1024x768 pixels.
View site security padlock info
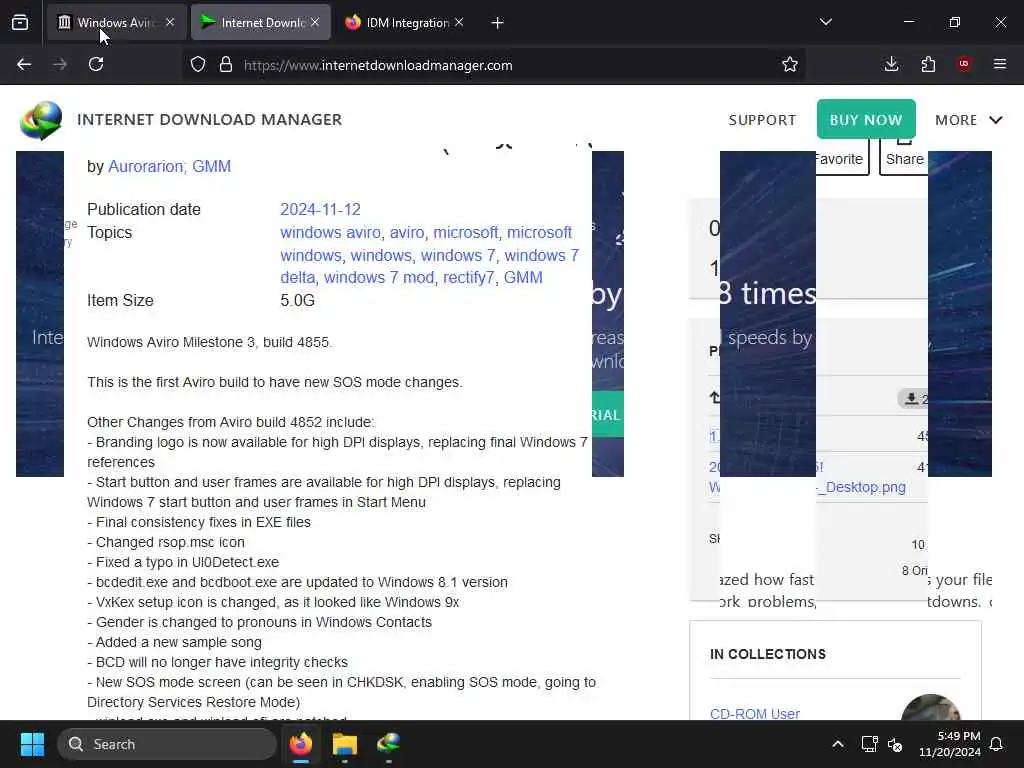[226, 64]
